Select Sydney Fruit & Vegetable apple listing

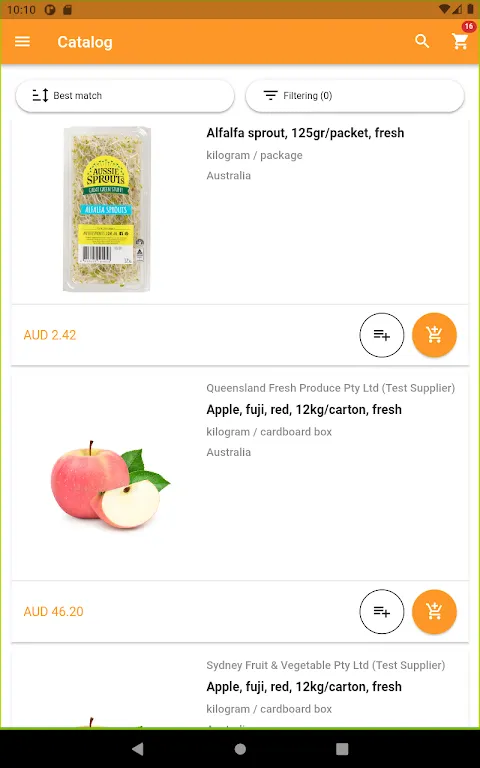tap(304, 687)
